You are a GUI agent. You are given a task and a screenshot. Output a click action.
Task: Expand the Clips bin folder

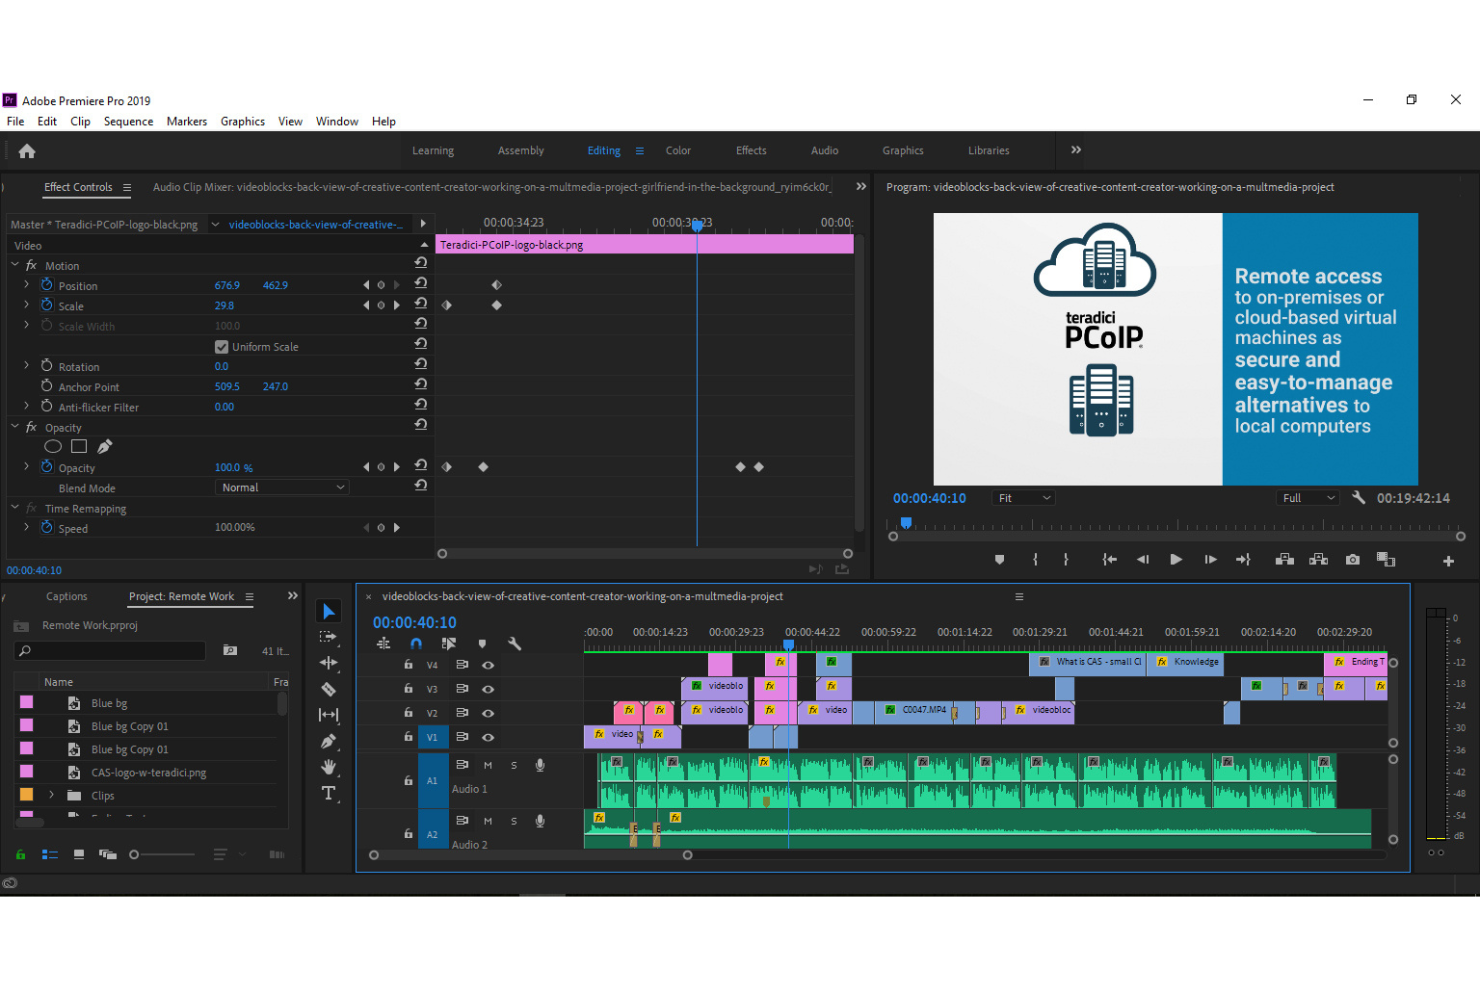pyautogui.click(x=51, y=795)
